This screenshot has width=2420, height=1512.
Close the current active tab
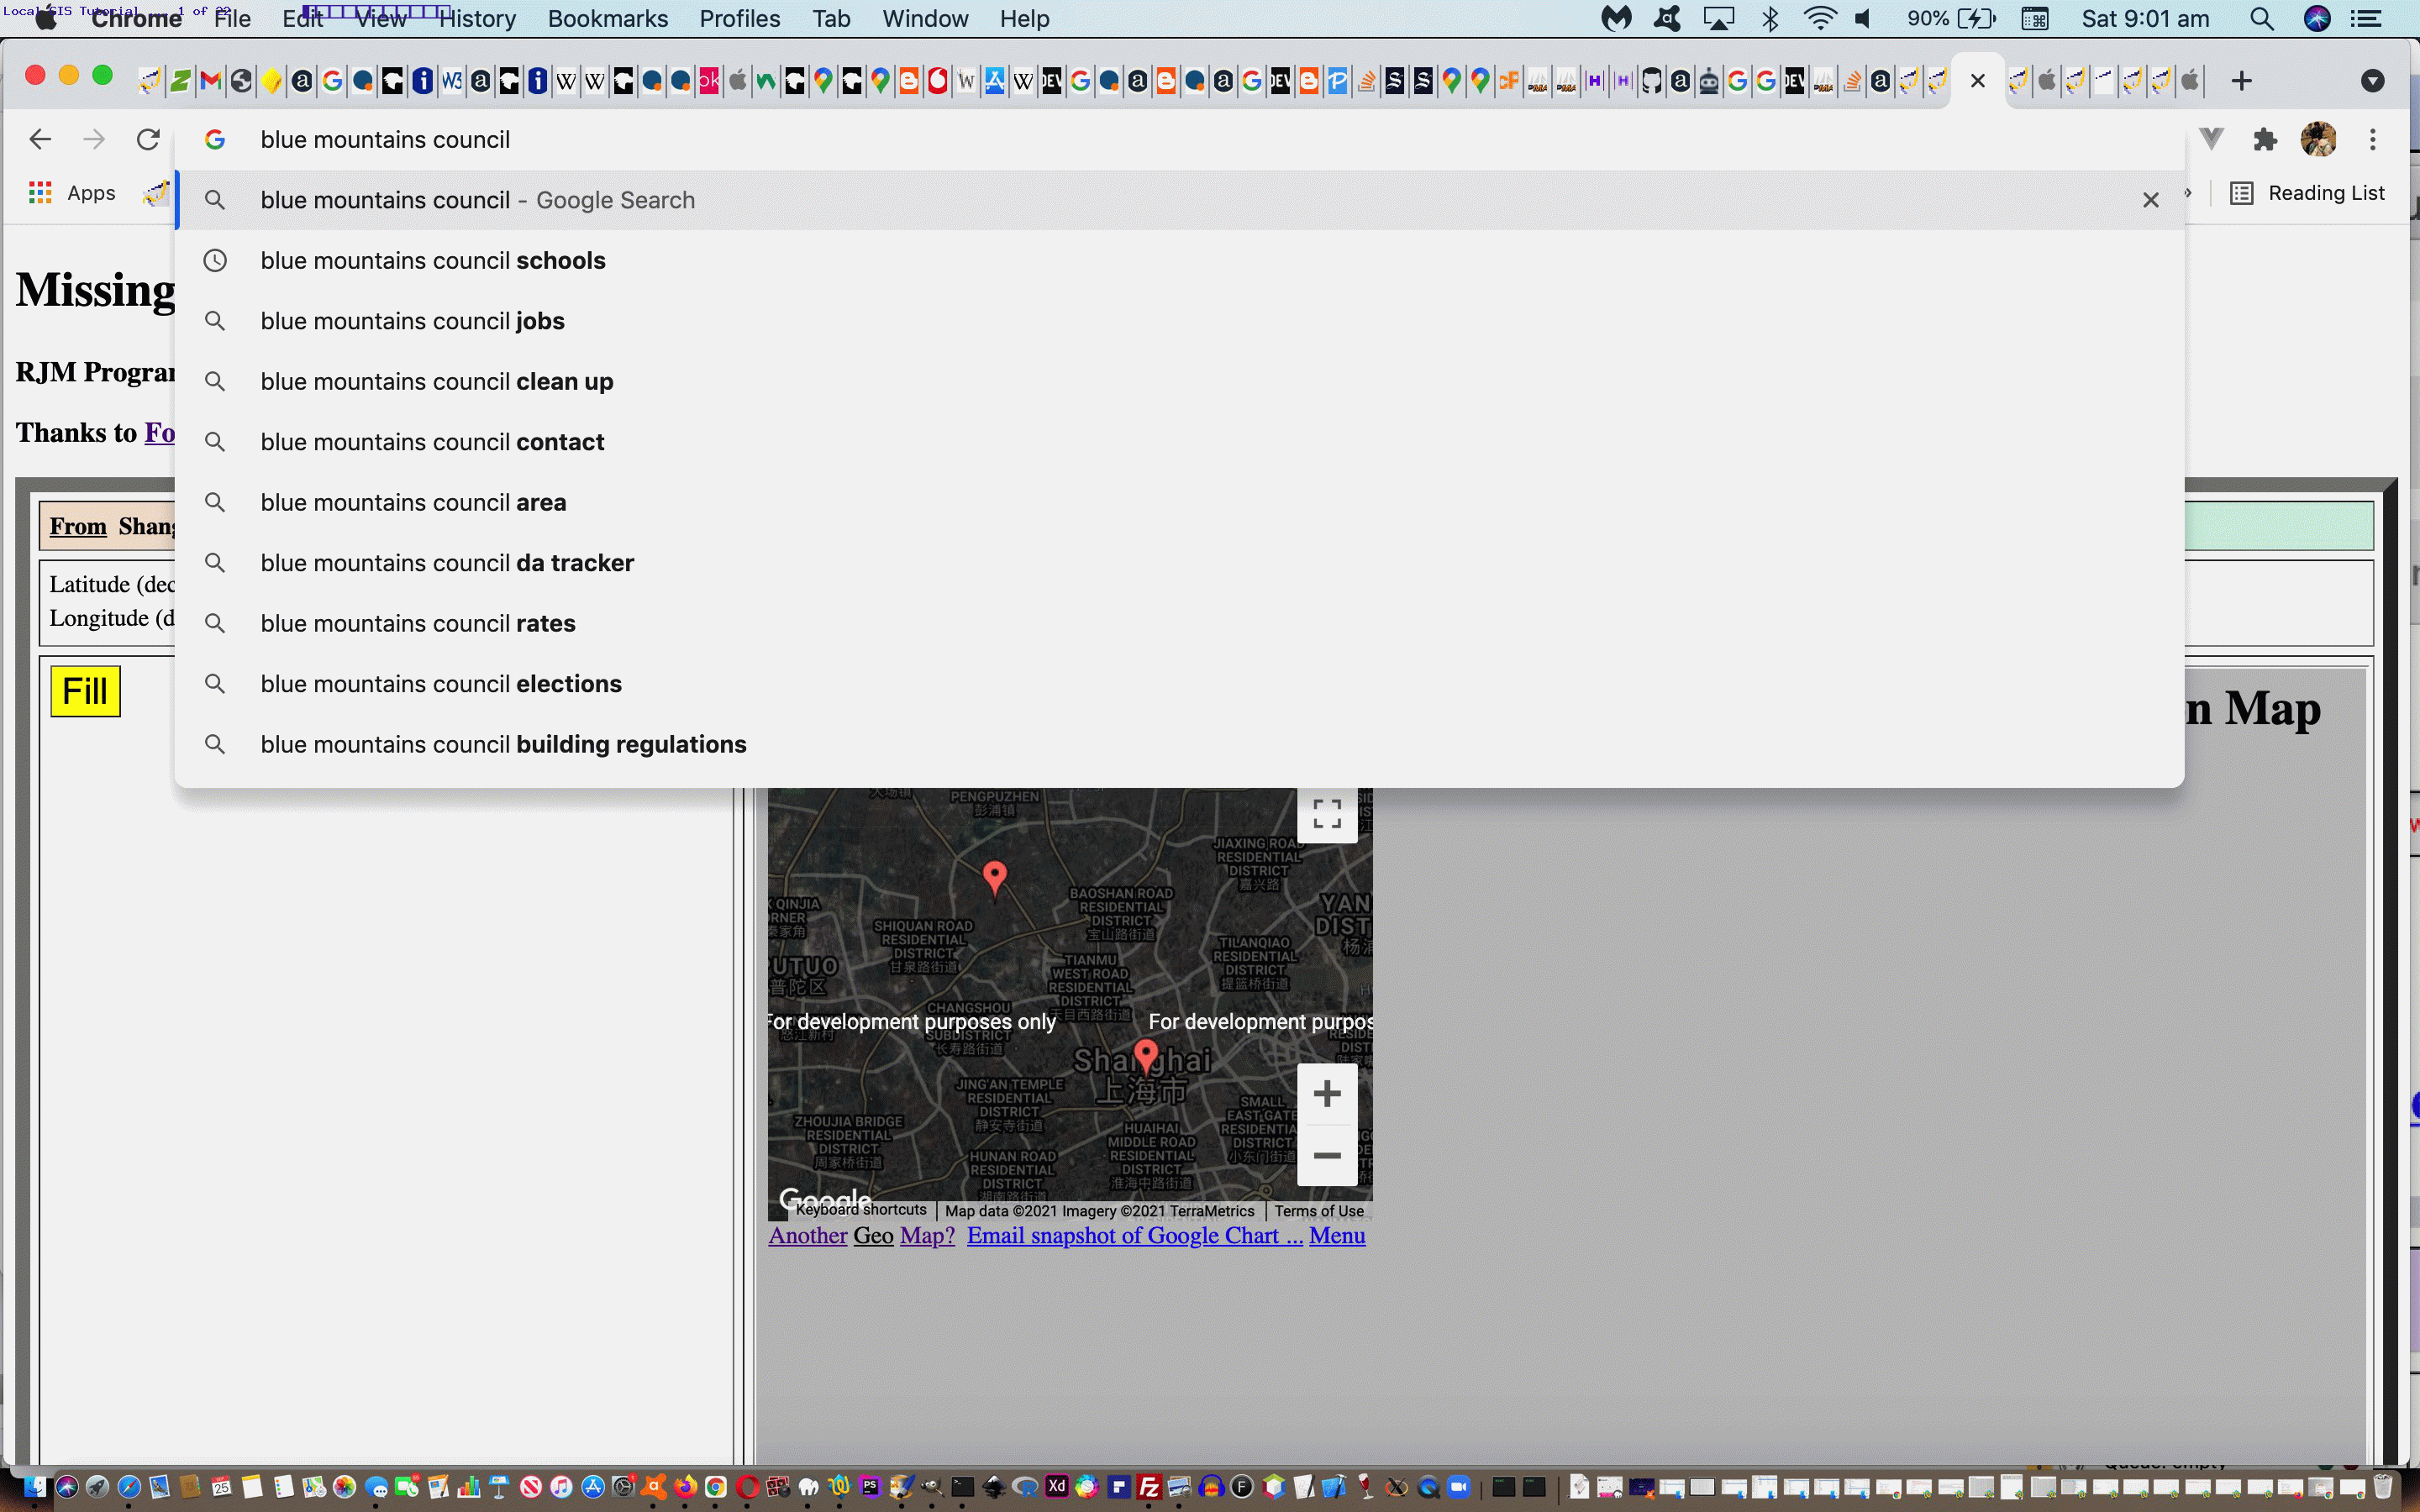pyautogui.click(x=1977, y=81)
